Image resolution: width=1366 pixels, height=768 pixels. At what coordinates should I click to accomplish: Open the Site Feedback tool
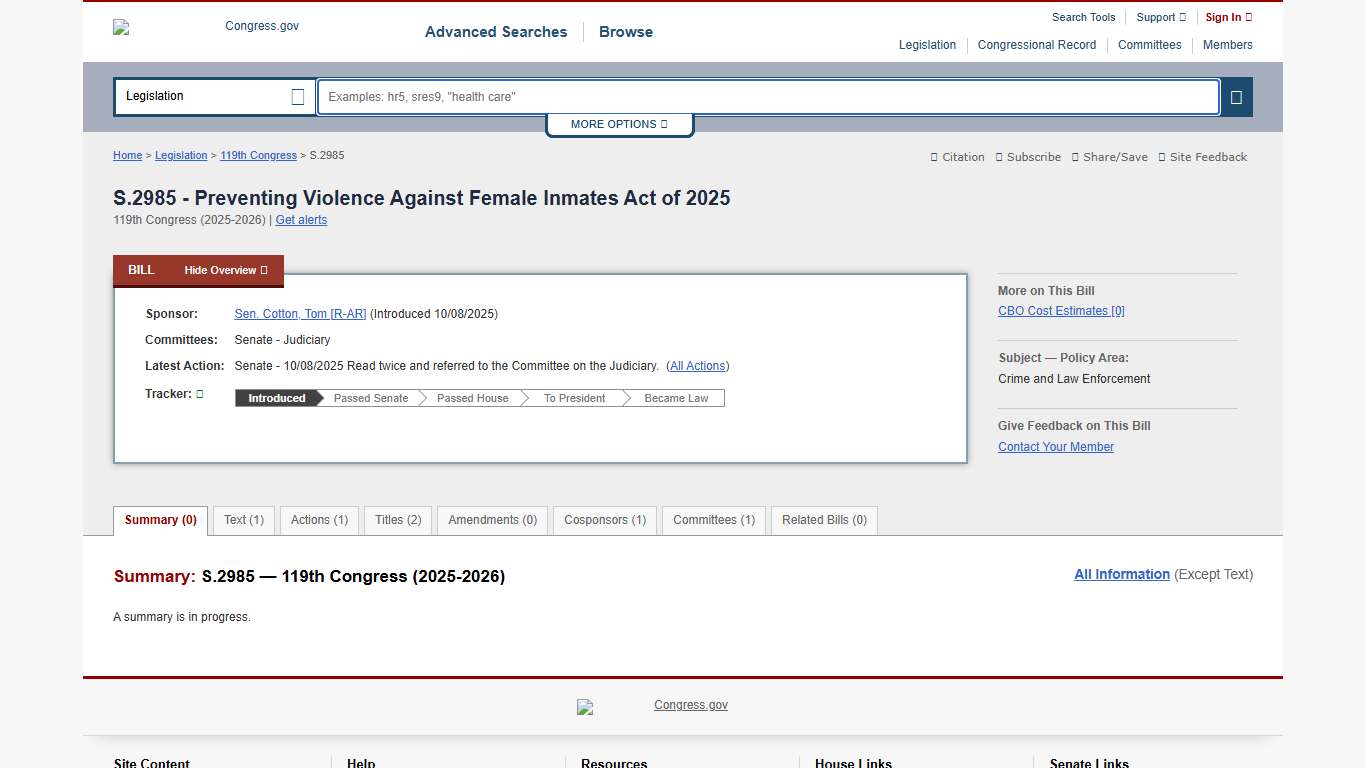coord(1202,157)
